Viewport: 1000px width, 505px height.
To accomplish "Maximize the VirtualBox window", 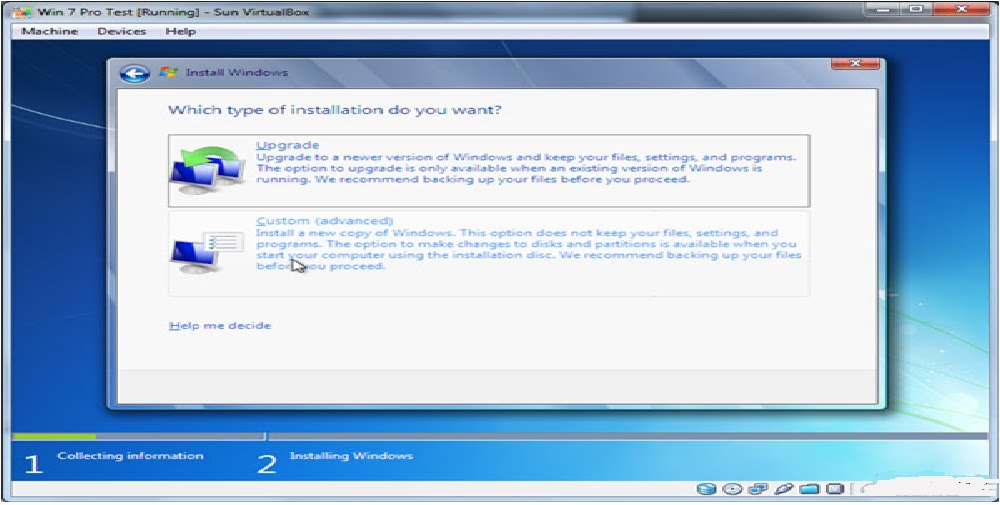I will point(918,9).
